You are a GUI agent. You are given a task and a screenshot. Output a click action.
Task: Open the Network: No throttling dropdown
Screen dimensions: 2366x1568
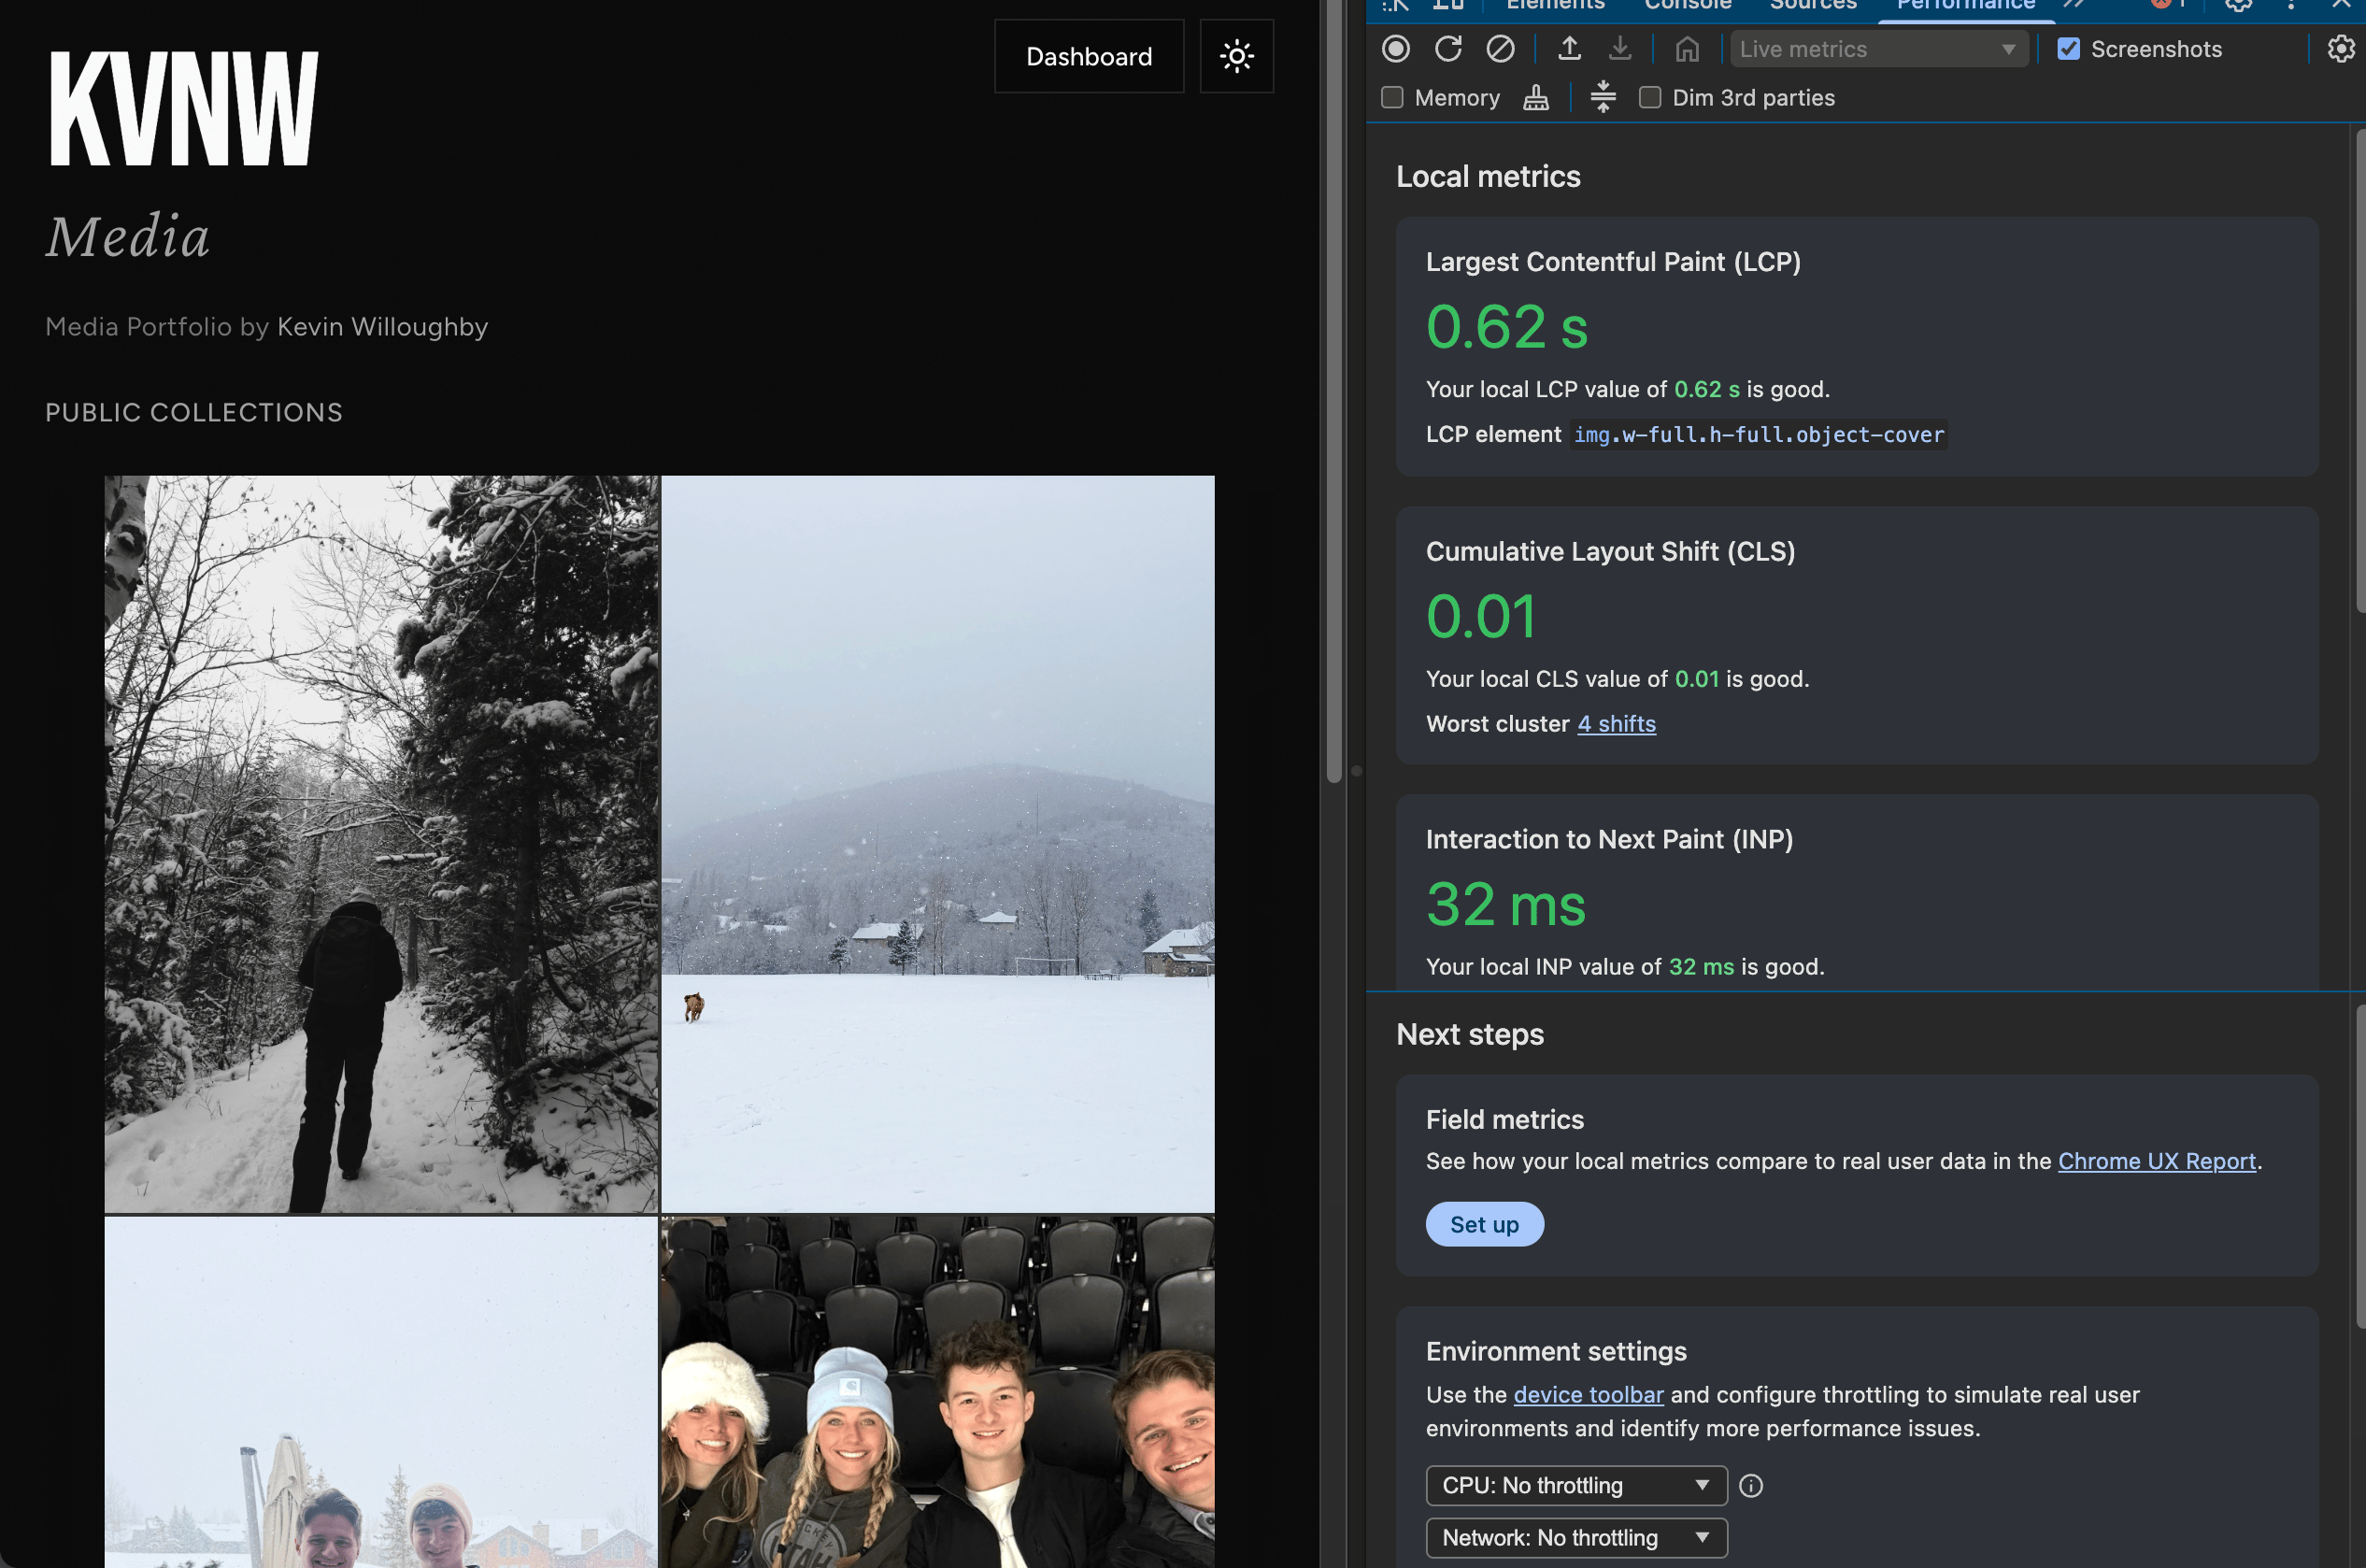coord(1576,1537)
